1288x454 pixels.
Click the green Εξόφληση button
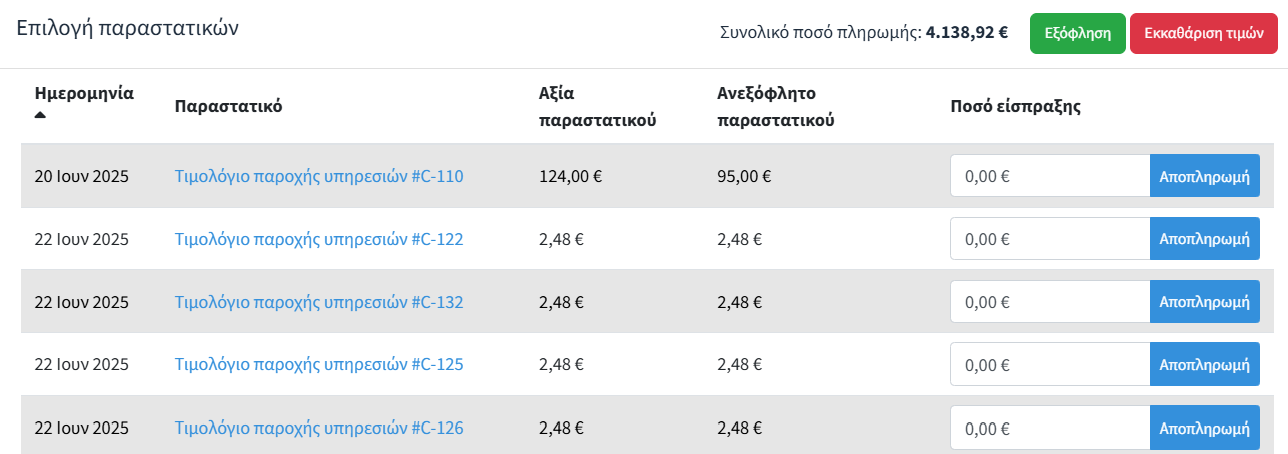[1077, 33]
